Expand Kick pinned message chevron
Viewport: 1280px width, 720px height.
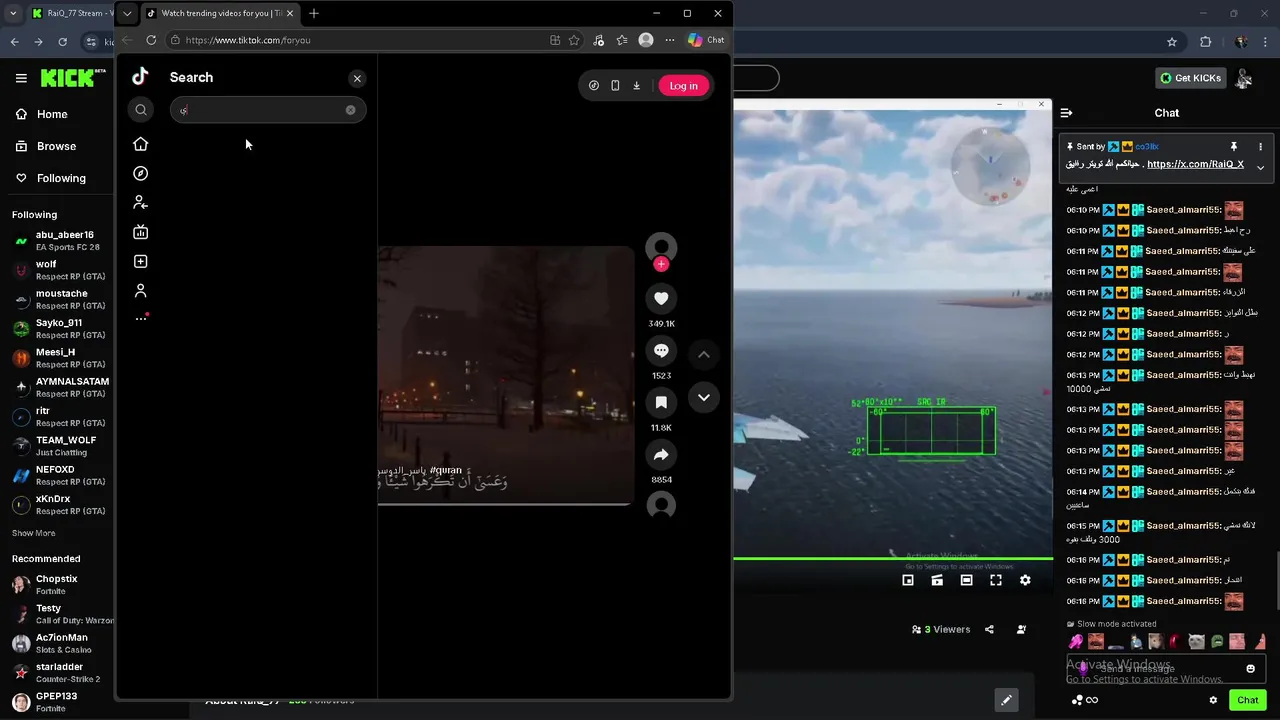(x=1260, y=168)
